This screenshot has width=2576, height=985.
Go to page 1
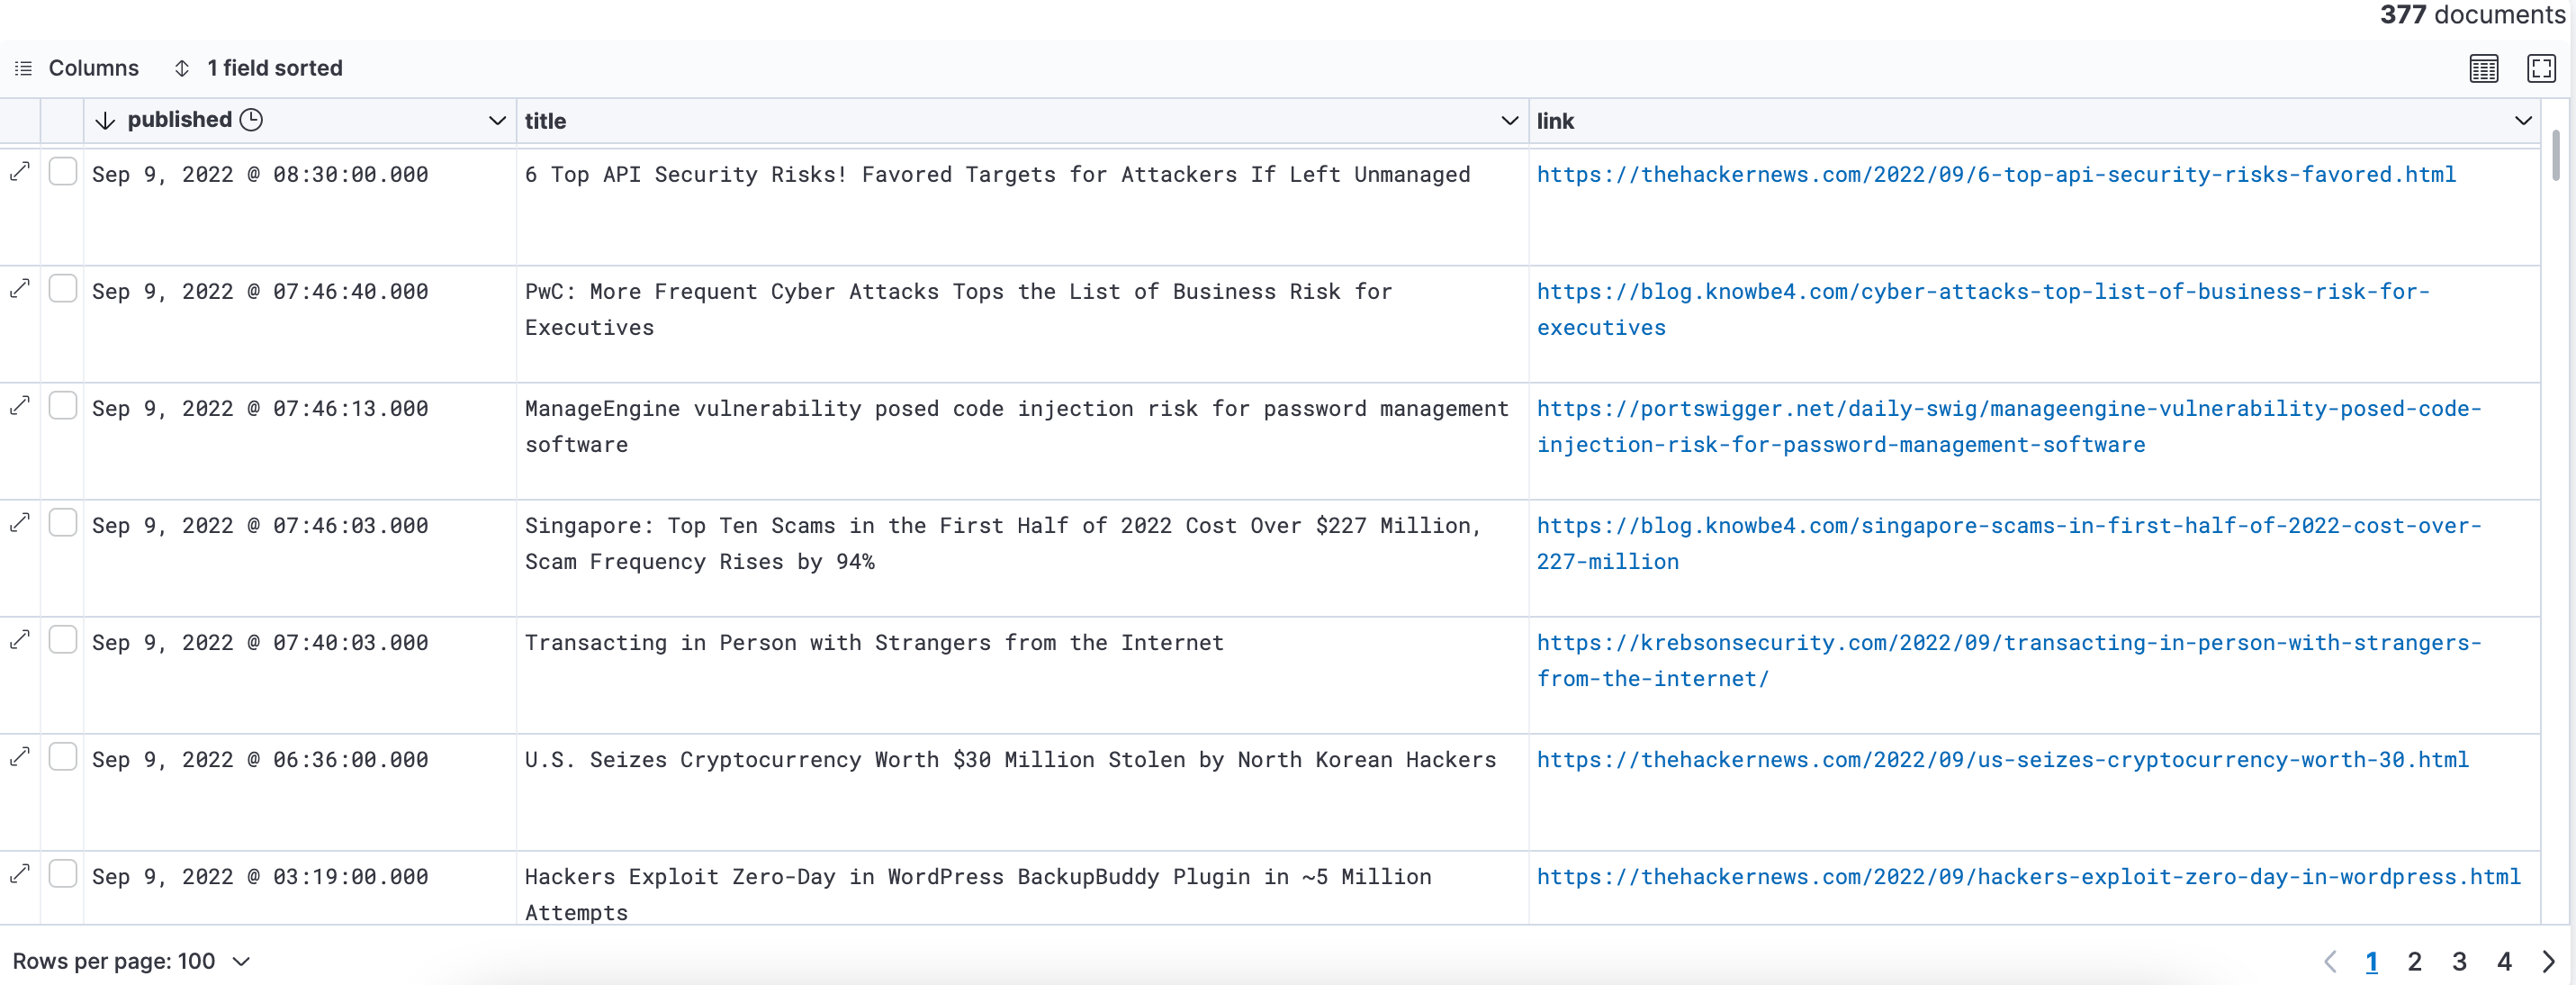click(2371, 962)
